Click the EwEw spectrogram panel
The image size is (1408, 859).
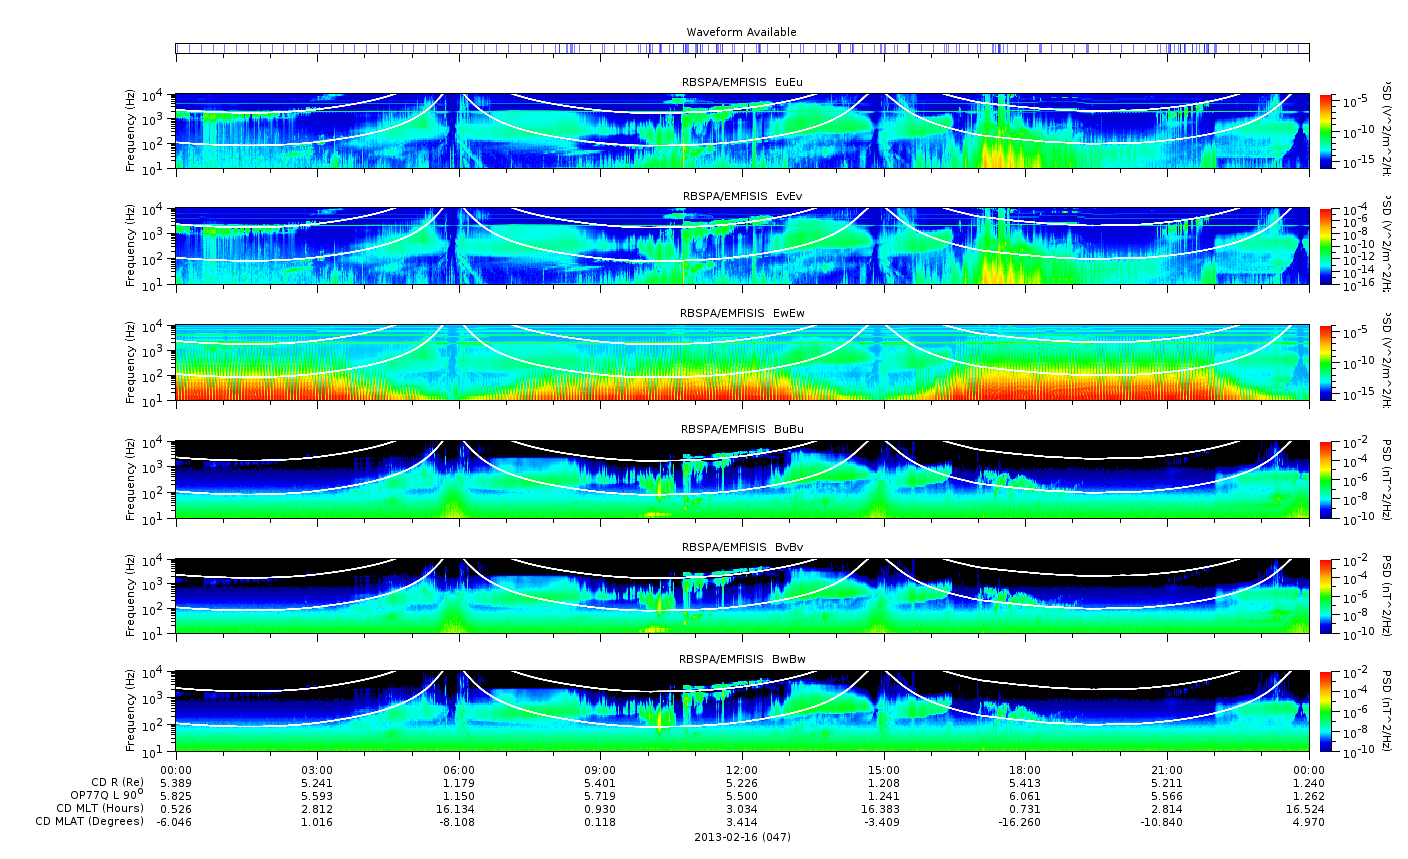742,362
